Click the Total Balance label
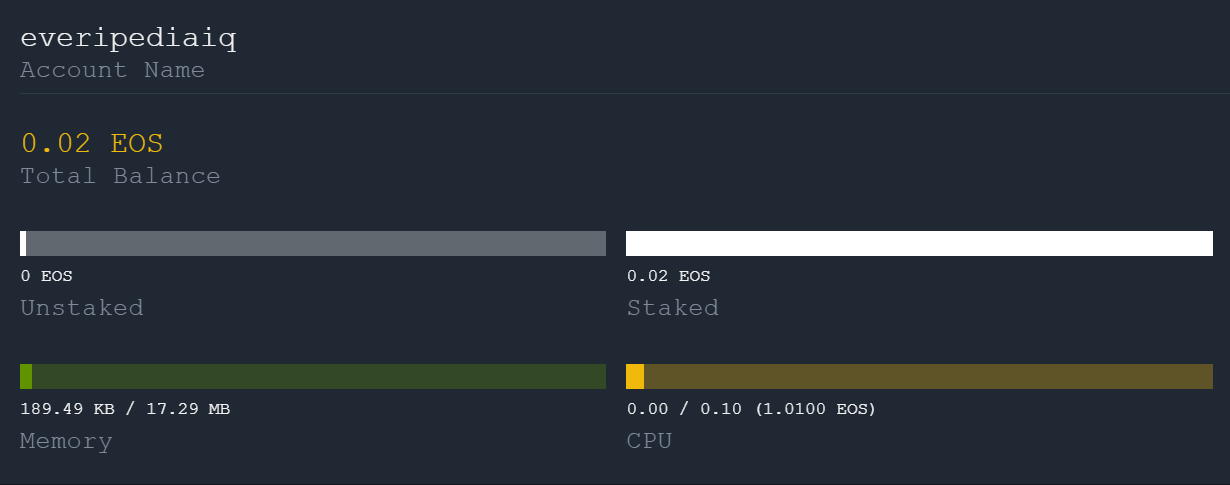The height and width of the screenshot is (485, 1230). tap(120, 176)
